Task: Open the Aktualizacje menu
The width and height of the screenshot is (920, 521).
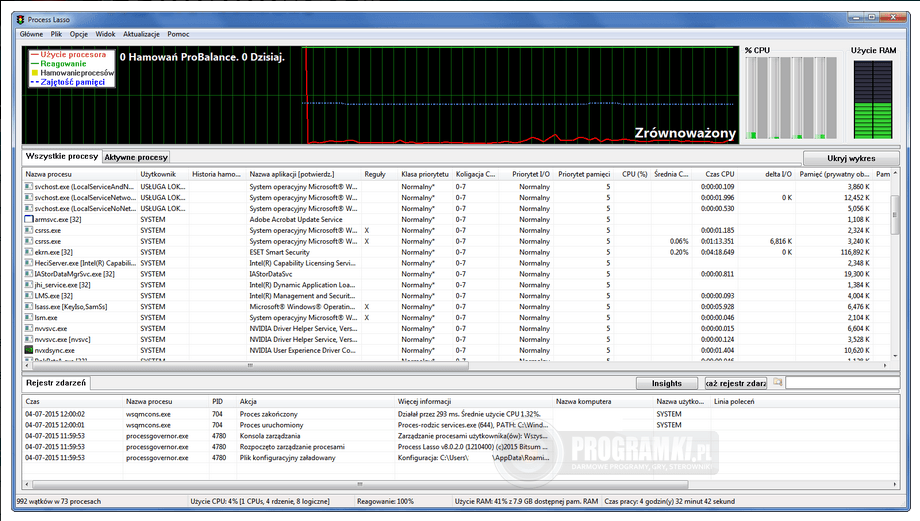Action: pos(141,34)
